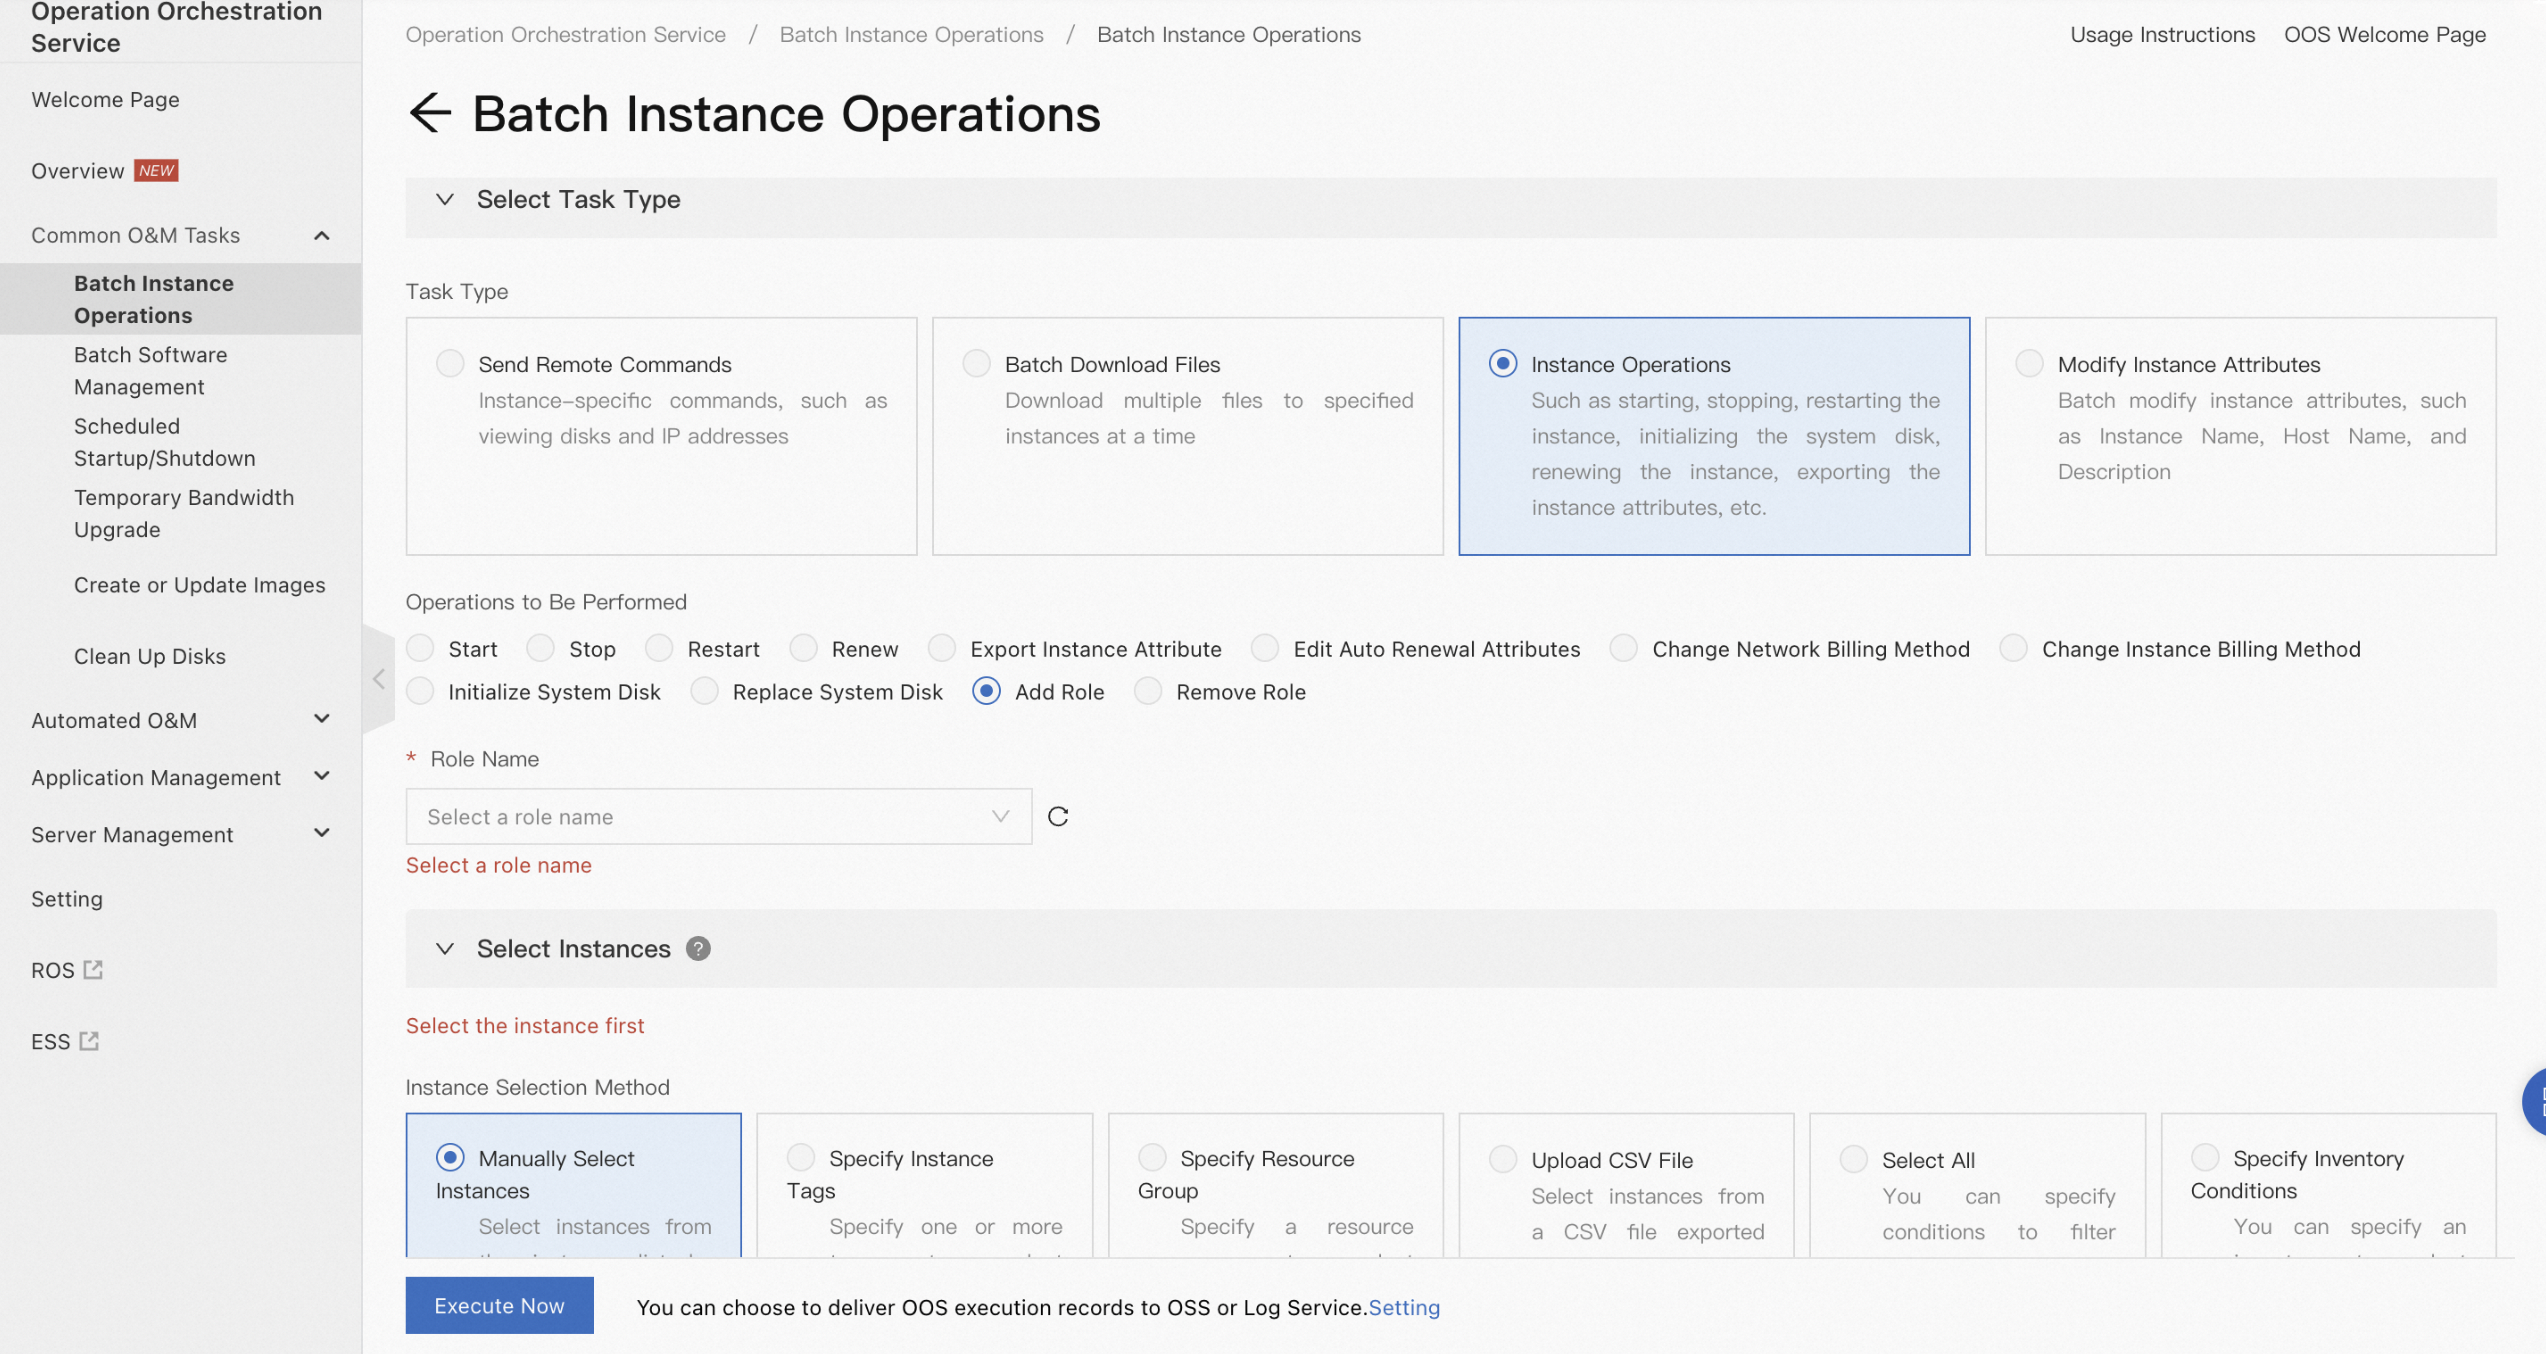Viewport: 2546px width, 1354px height.
Task: Open Usage Instructions link
Action: point(2162,35)
